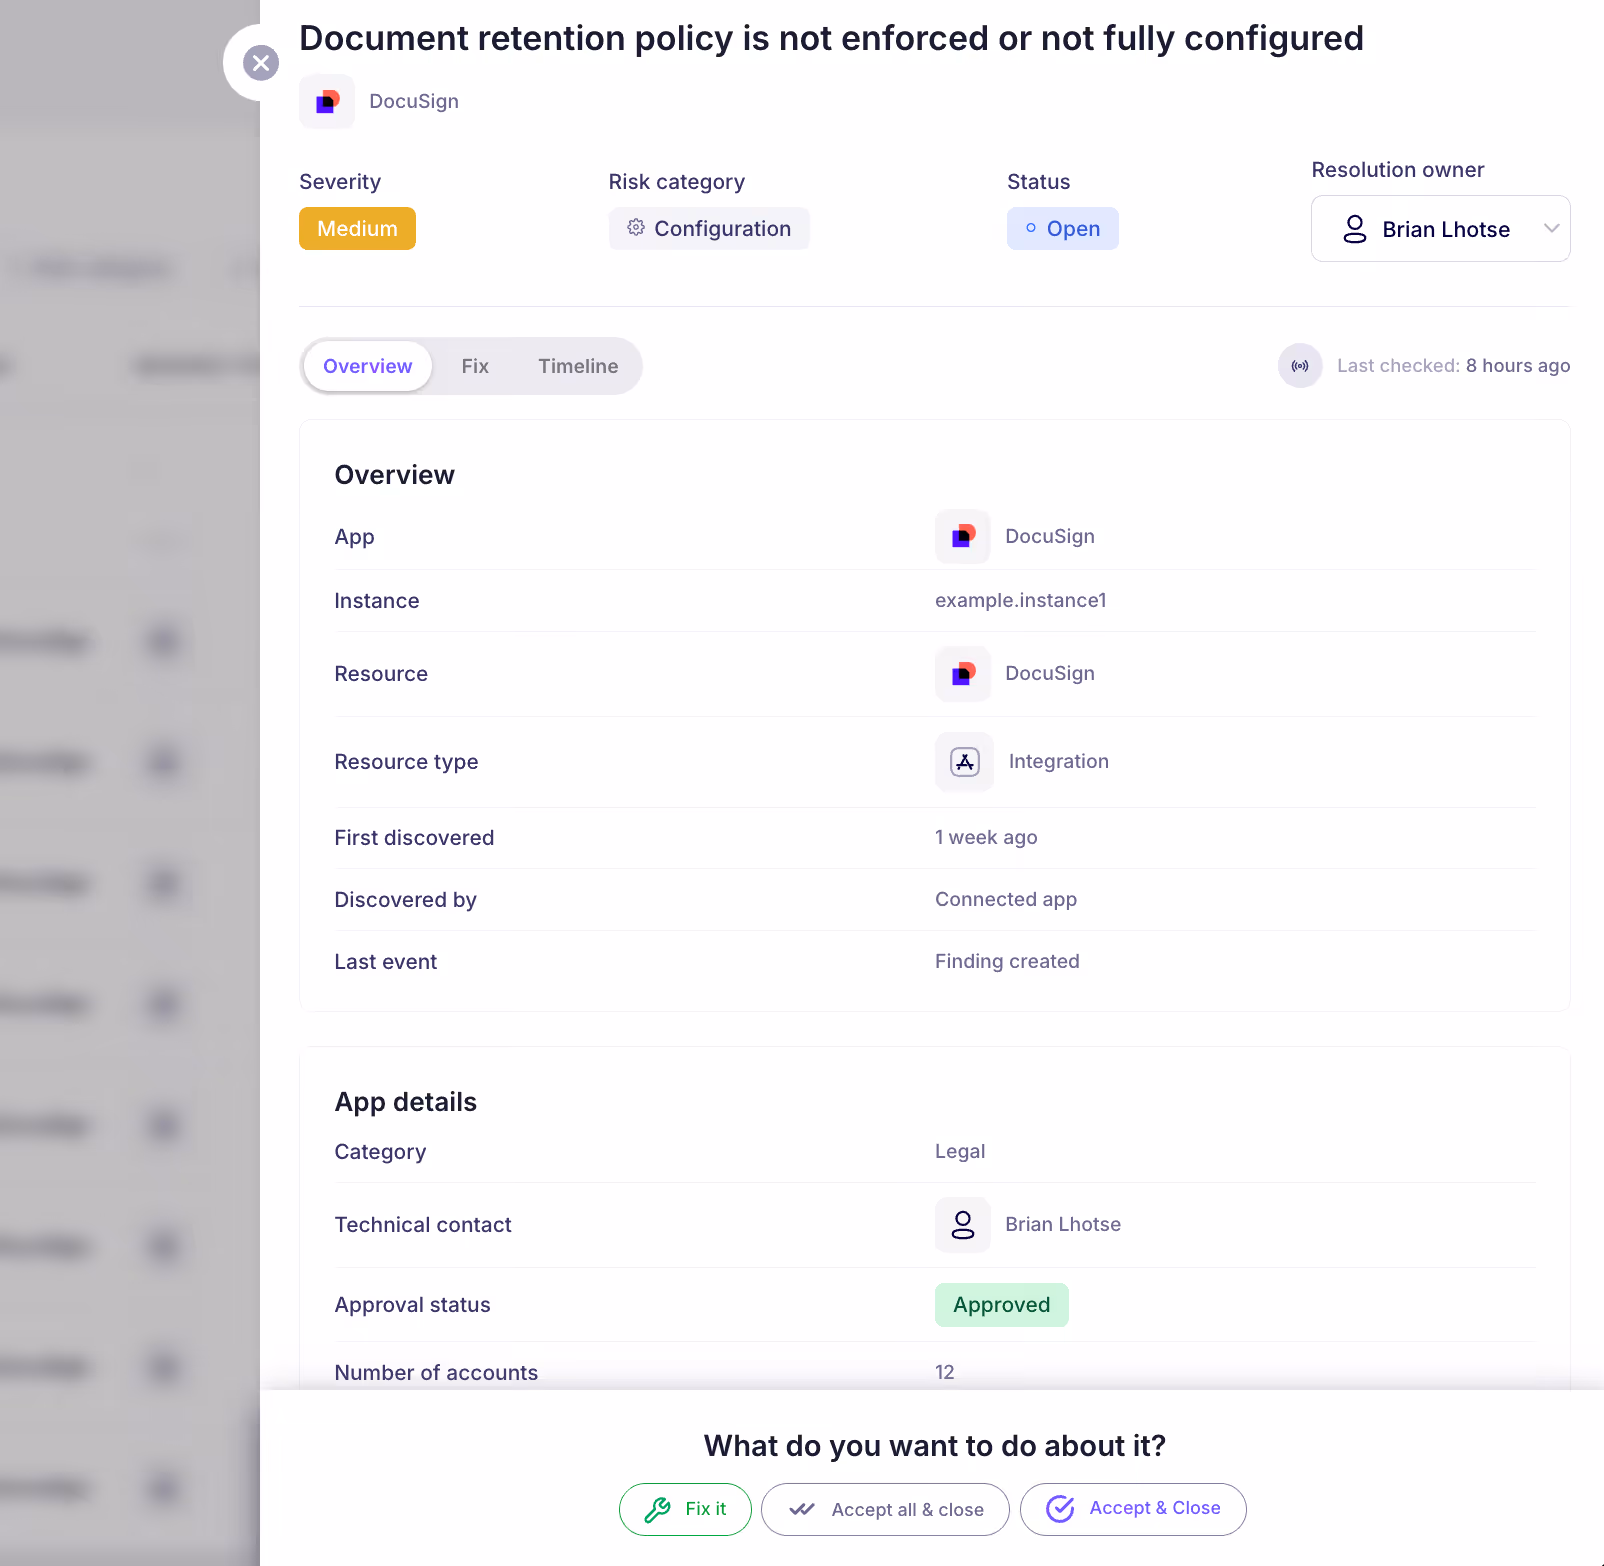Viewport: 1604px width, 1566px height.
Task: Expand the Risk category Configuration selector
Action: coord(709,228)
